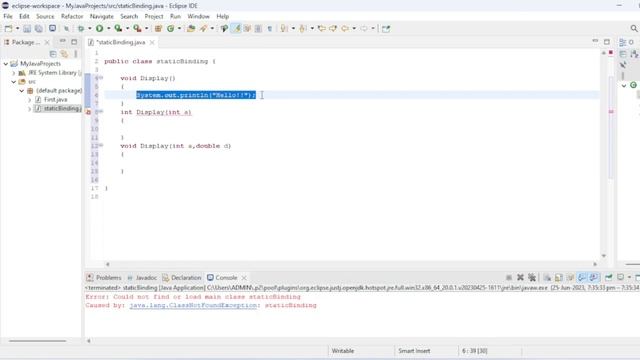Image resolution: width=640 pixels, height=360 pixels.
Task: Maximize the Package Explorer panel
Action: click(74, 42)
